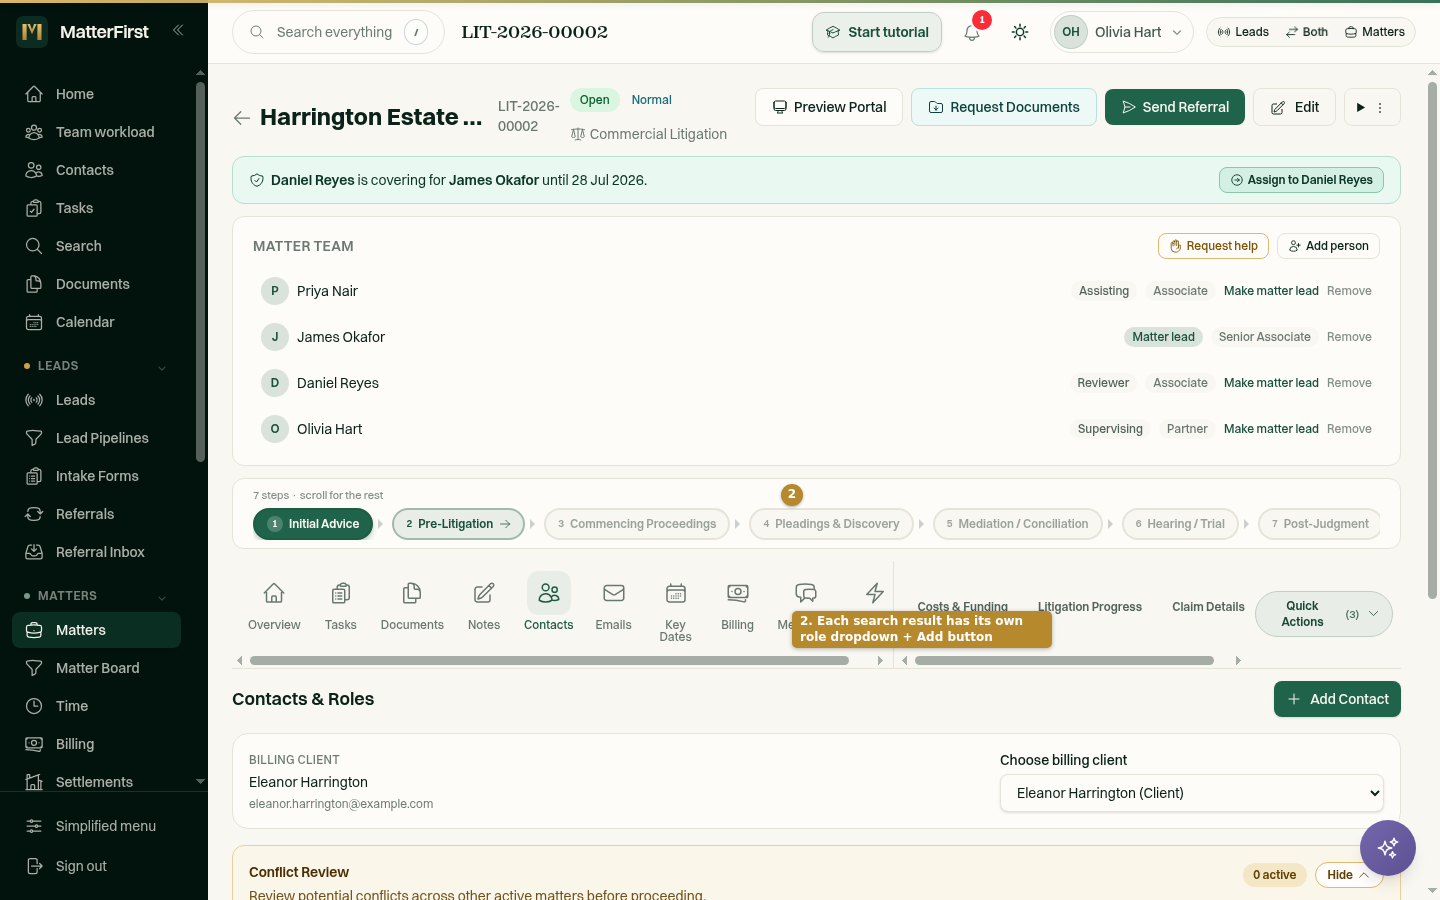Open the matter Tasks tab
The height and width of the screenshot is (900, 1440).
click(340, 606)
